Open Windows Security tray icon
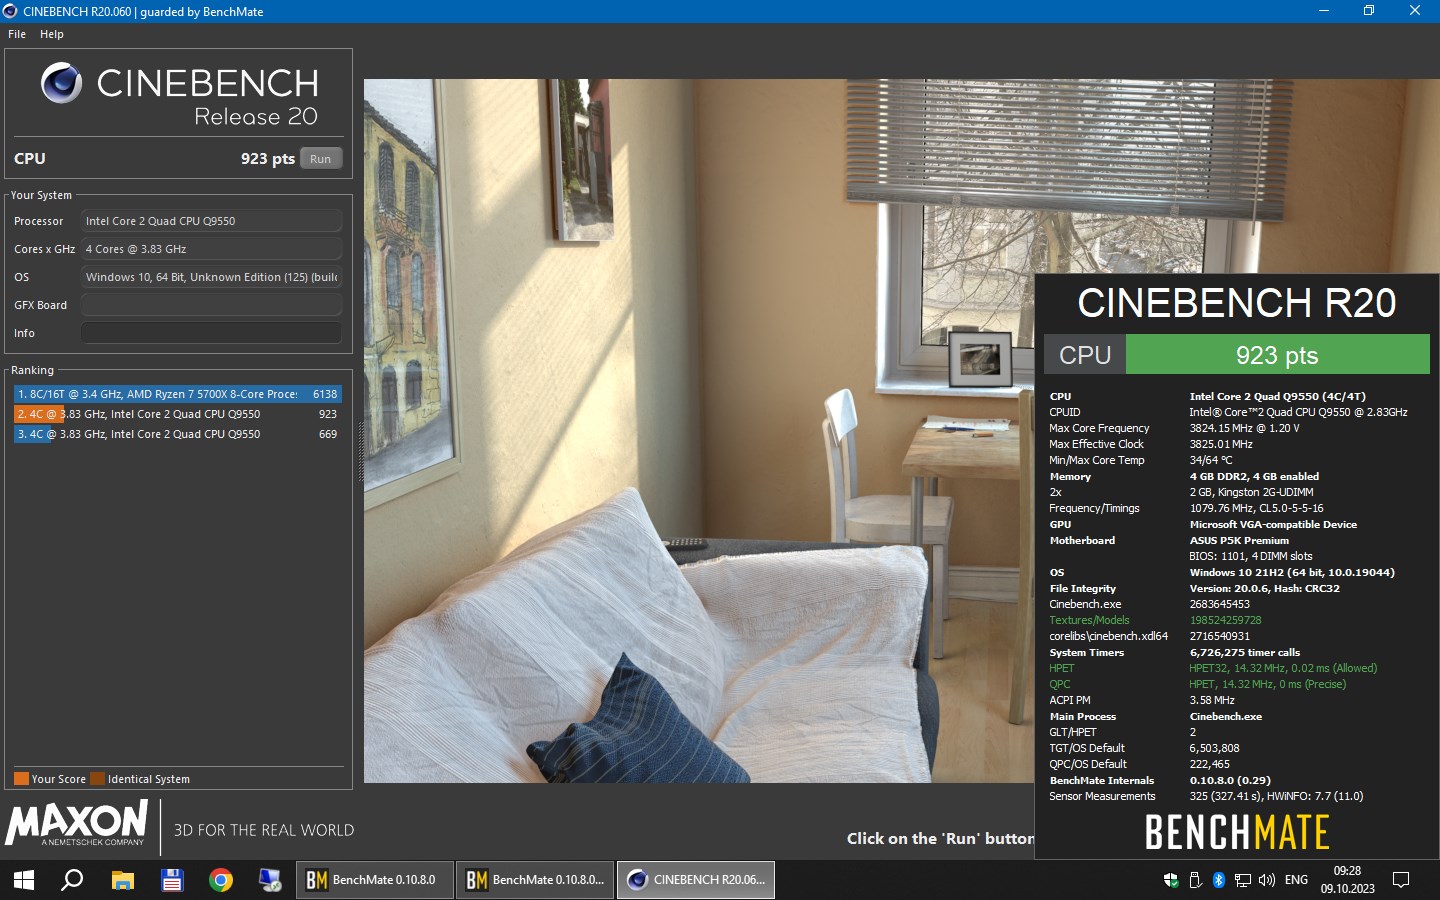The image size is (1440, 900). [x=1171, y=880]
